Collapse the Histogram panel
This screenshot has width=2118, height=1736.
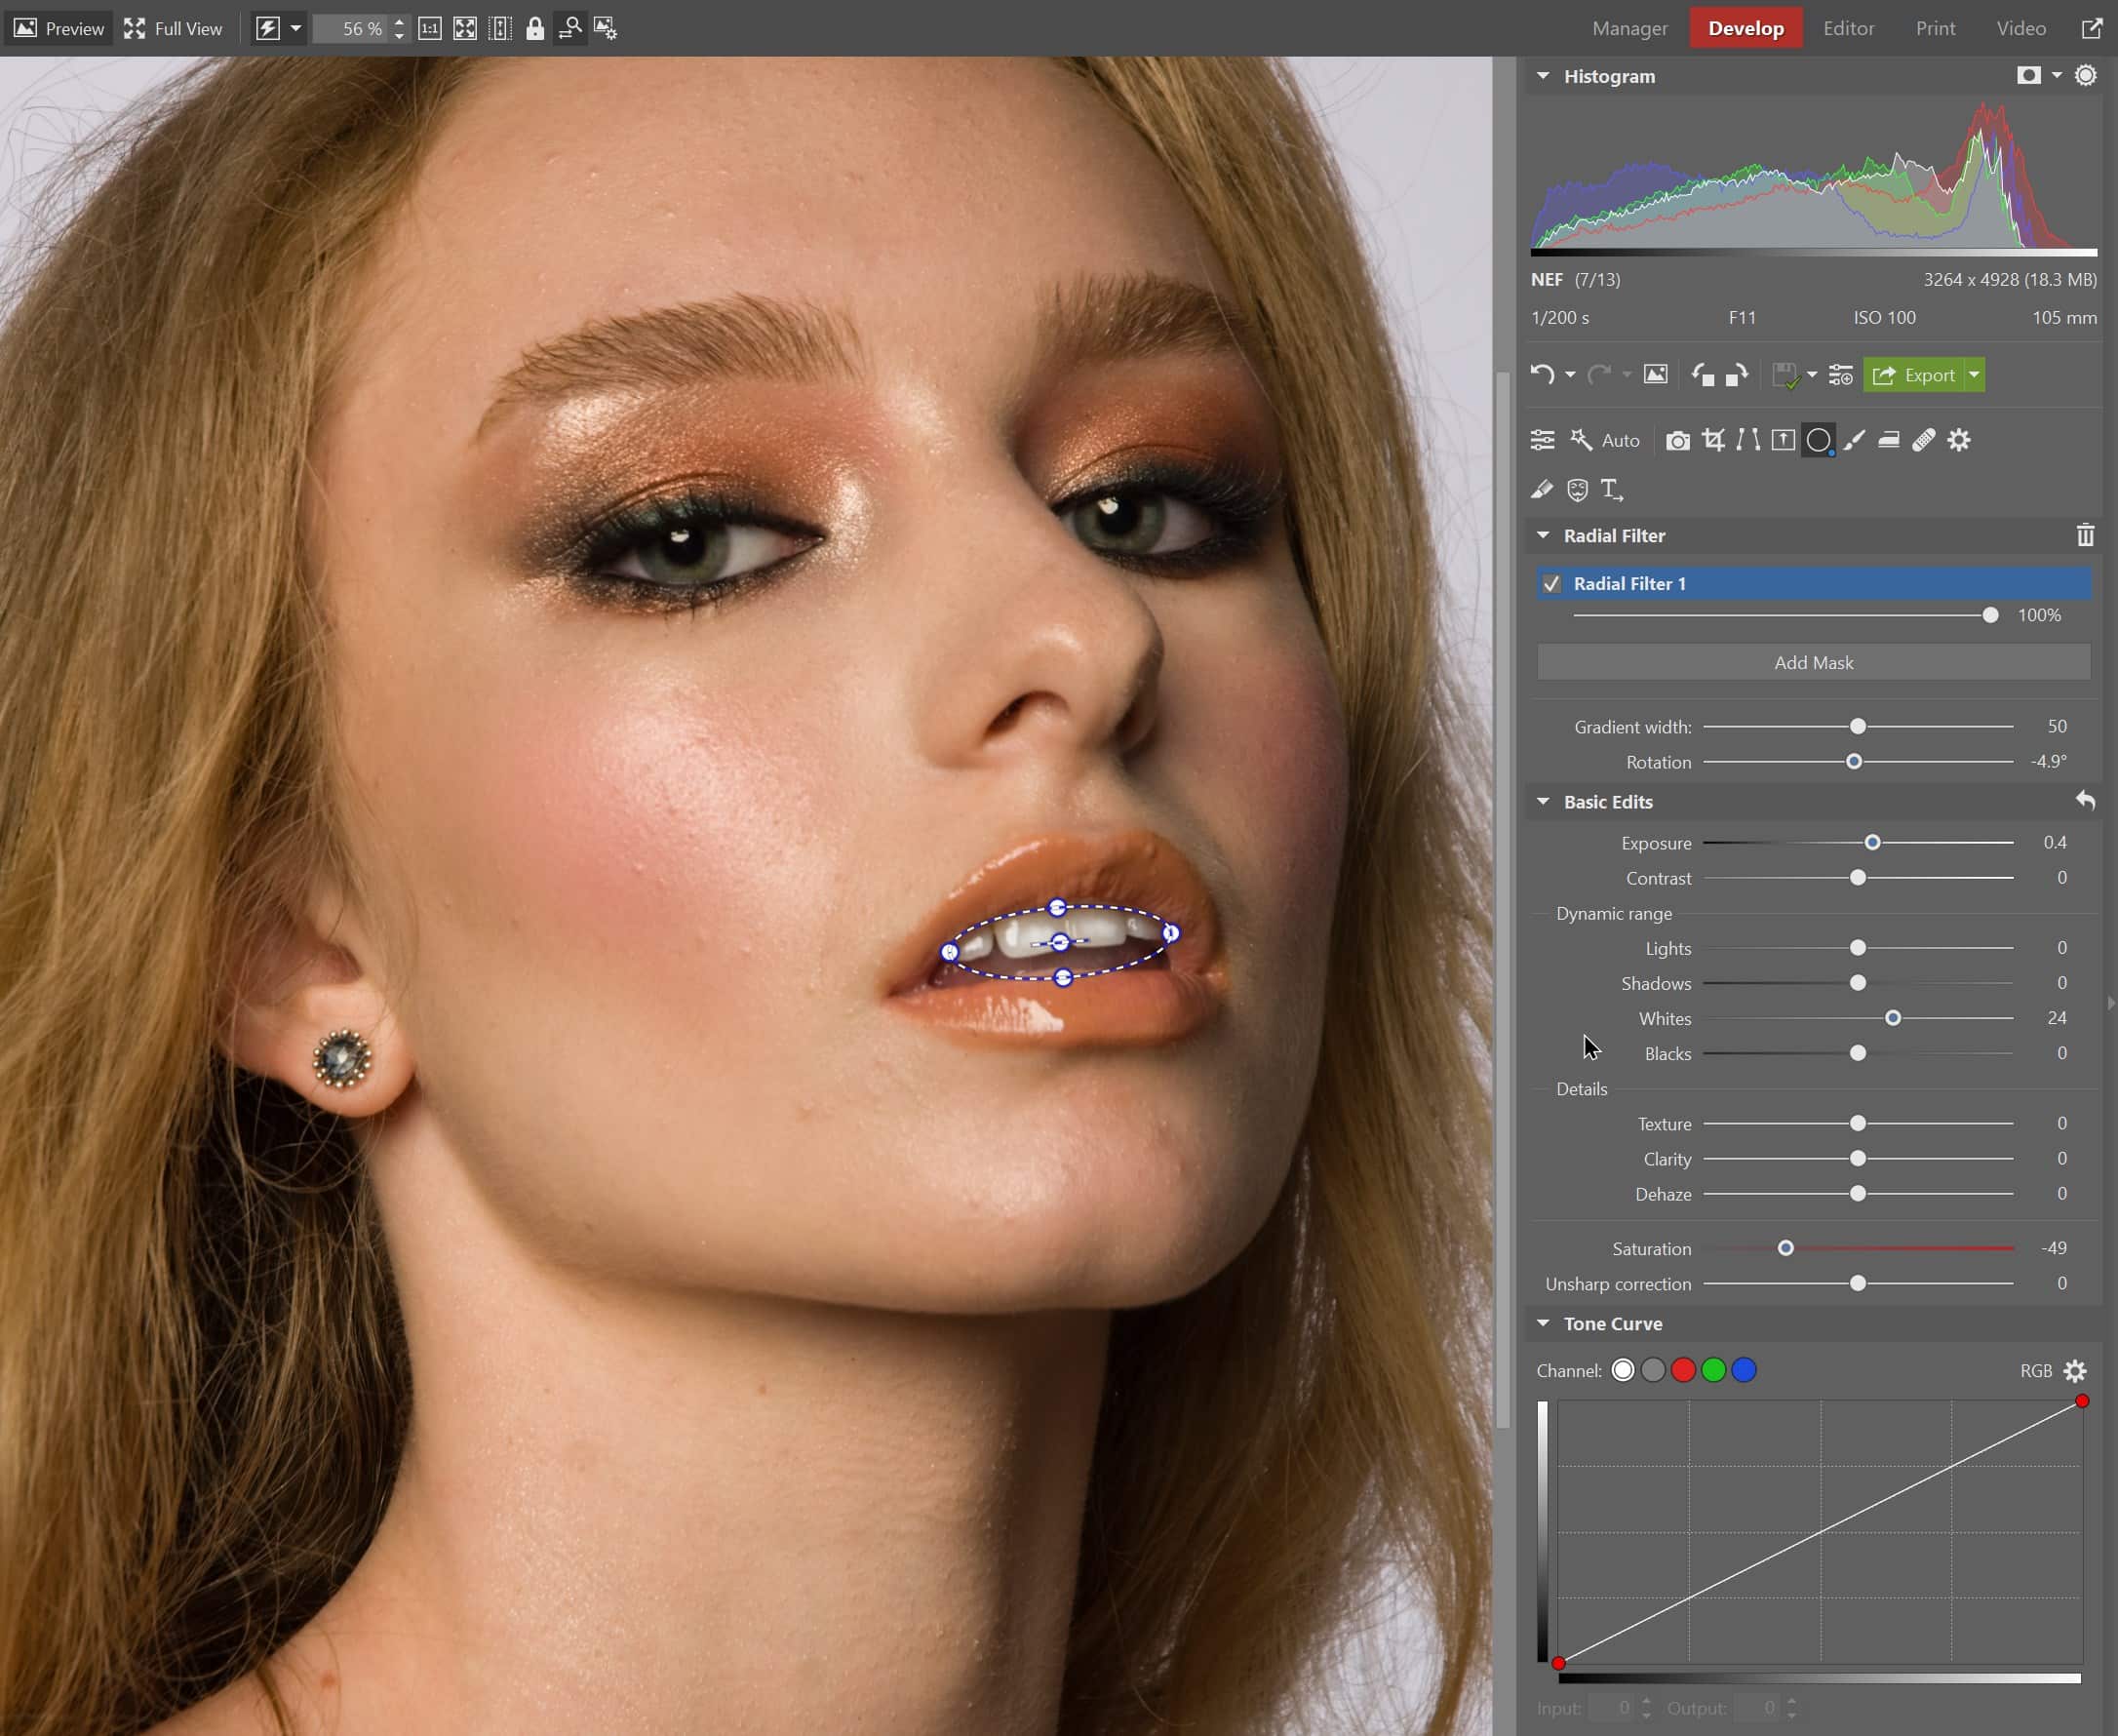click(x=1543, y=76)
